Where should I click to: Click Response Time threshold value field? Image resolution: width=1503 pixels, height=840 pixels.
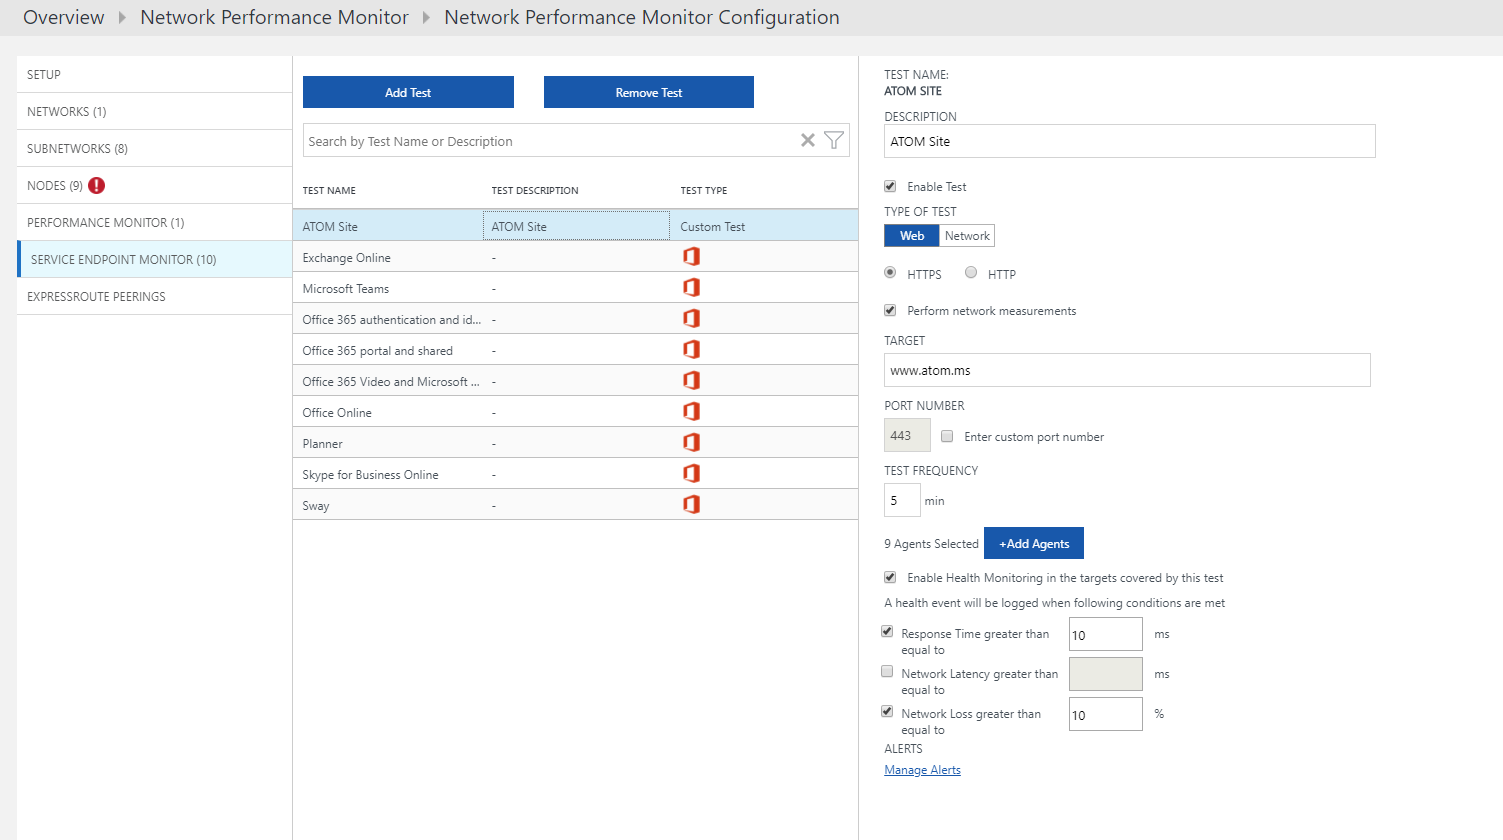[x=1105, y=634]
